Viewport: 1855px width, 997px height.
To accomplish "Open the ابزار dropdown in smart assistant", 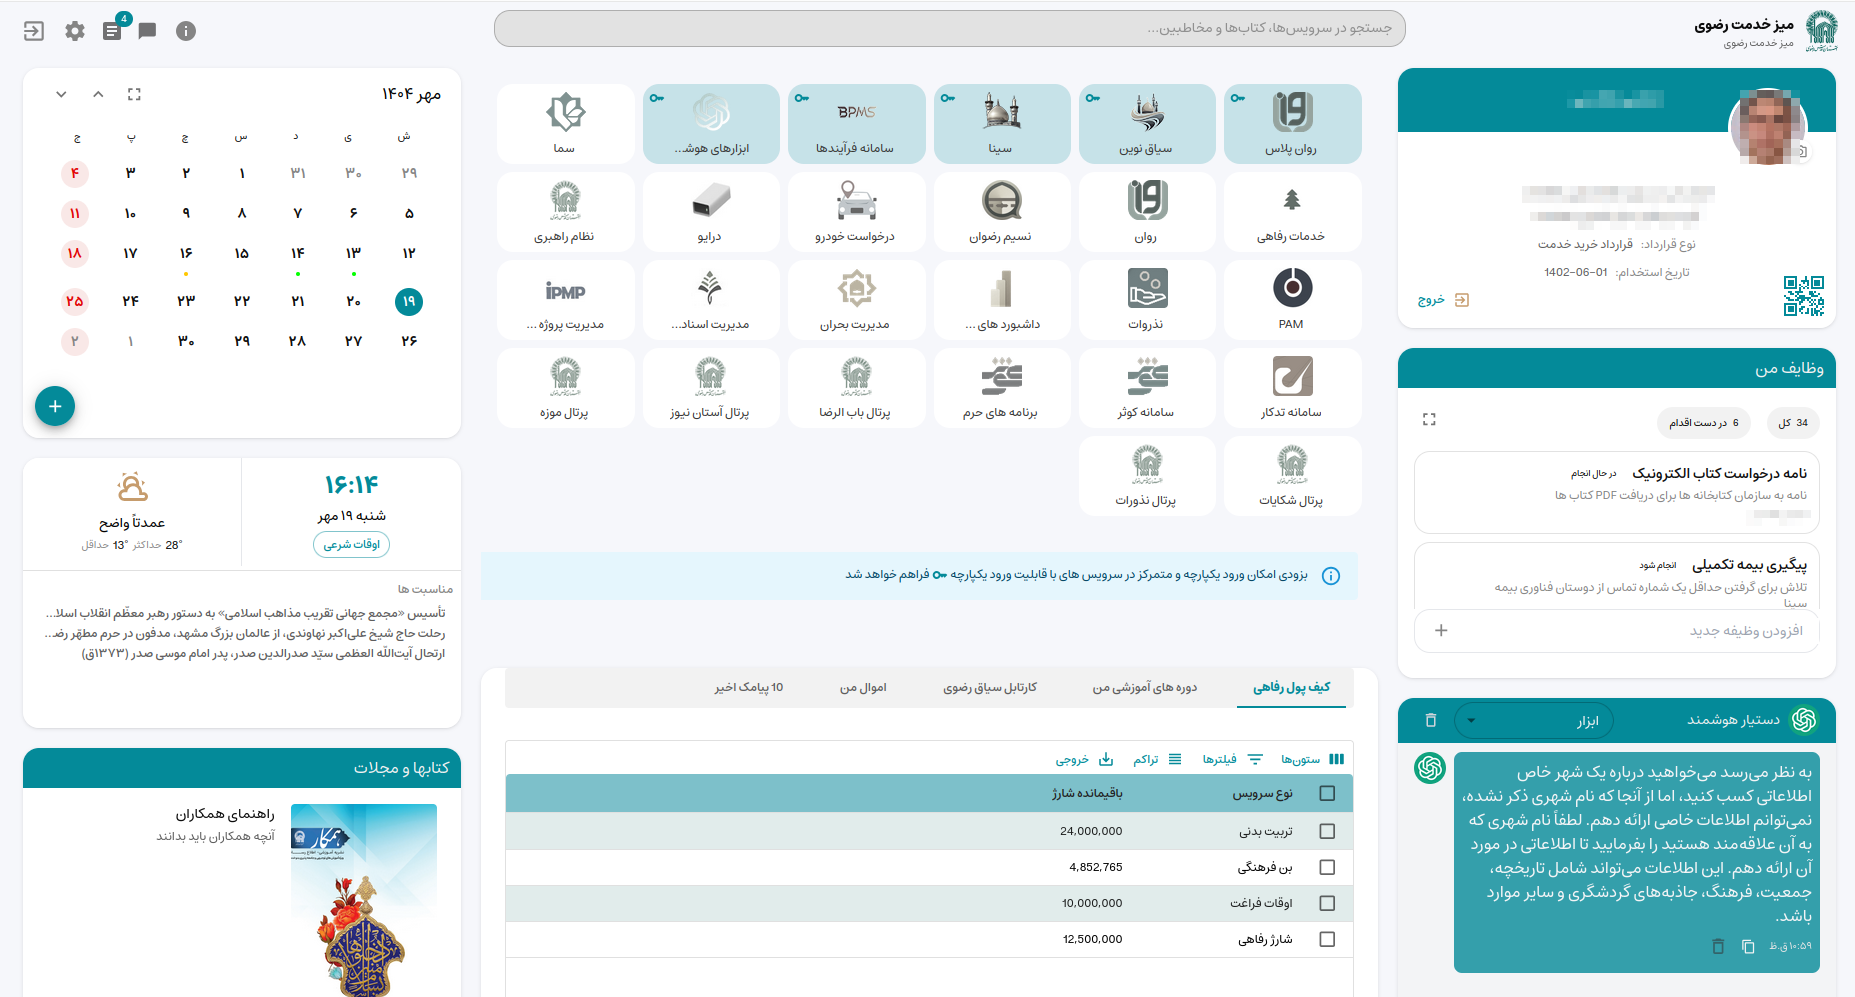I will pyautogui.click(x=1532, y=720).
